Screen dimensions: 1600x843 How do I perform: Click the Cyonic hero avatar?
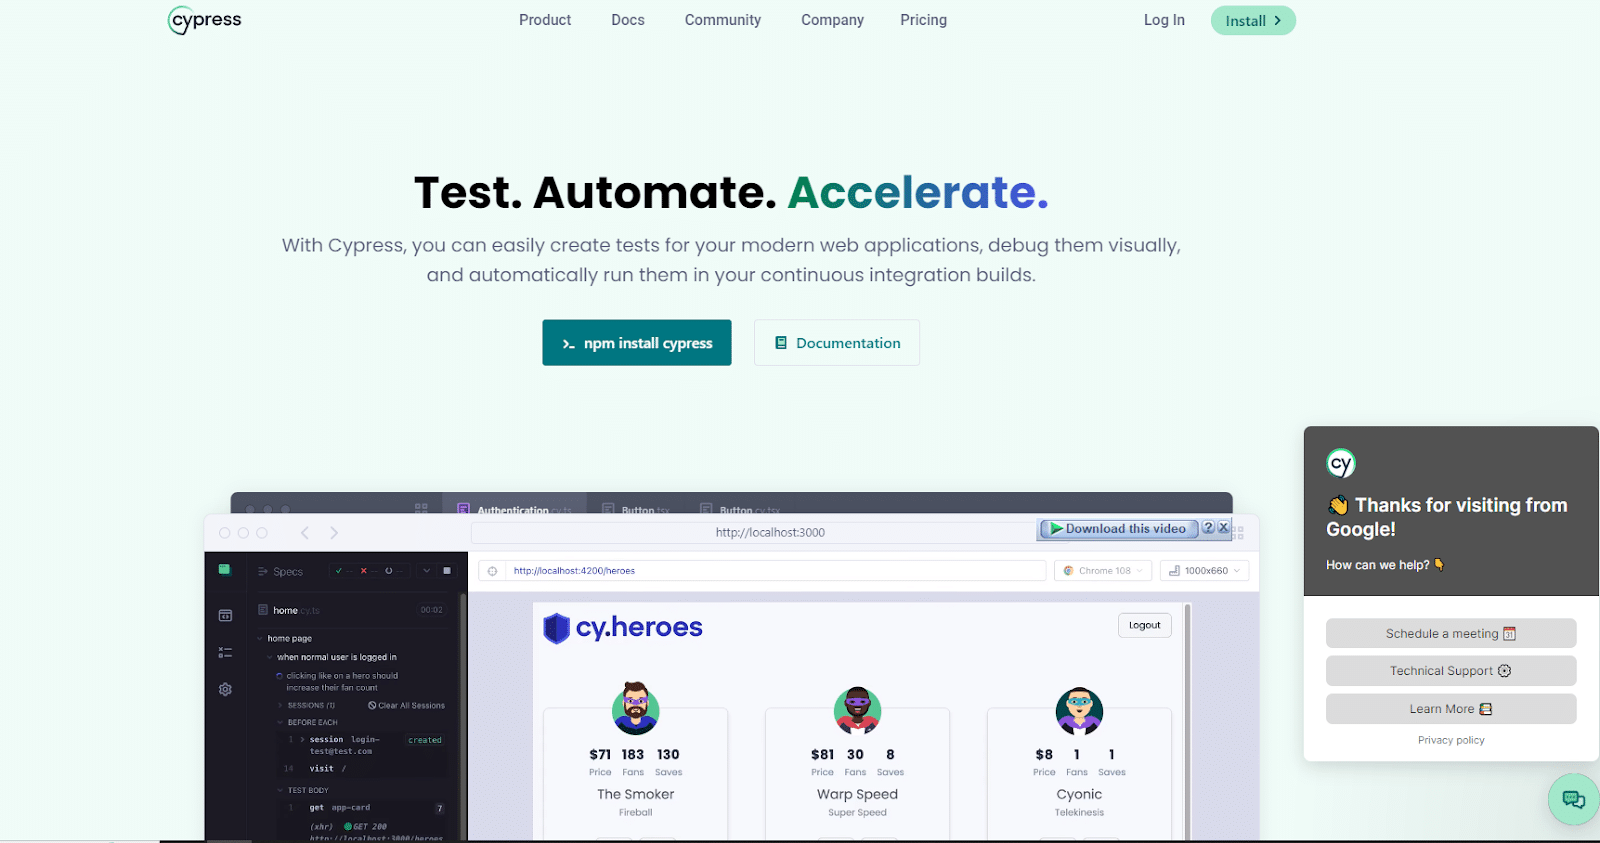click(x=1079, y=711)
